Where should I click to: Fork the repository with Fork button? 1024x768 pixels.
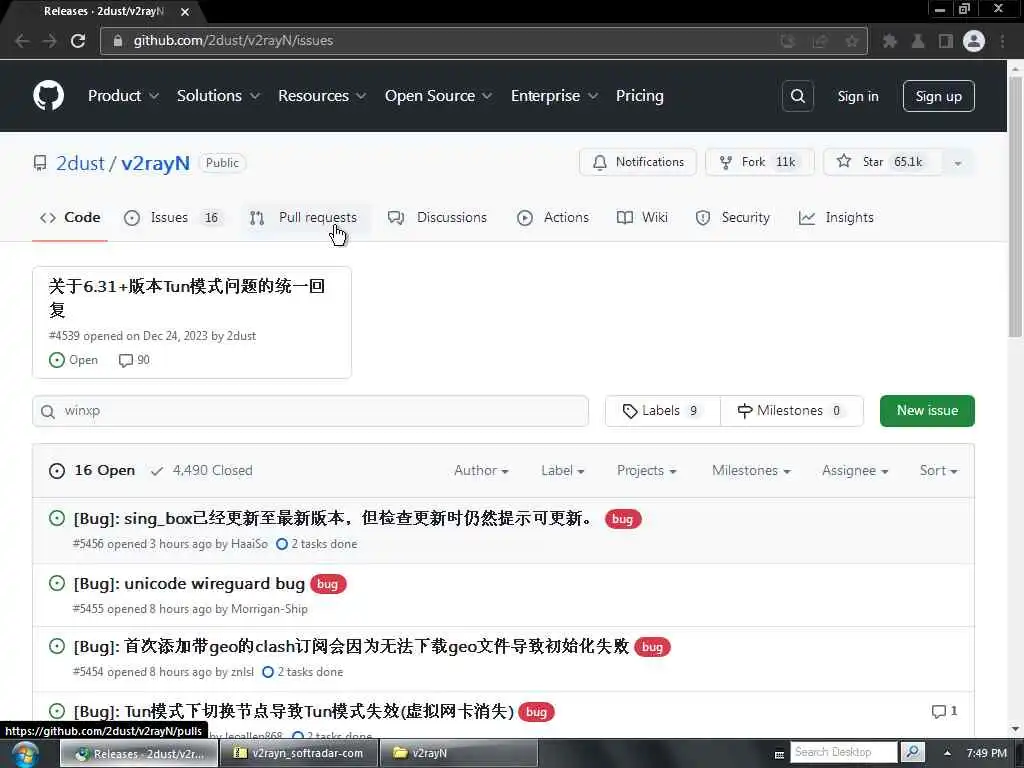click(x=759, y=162)
